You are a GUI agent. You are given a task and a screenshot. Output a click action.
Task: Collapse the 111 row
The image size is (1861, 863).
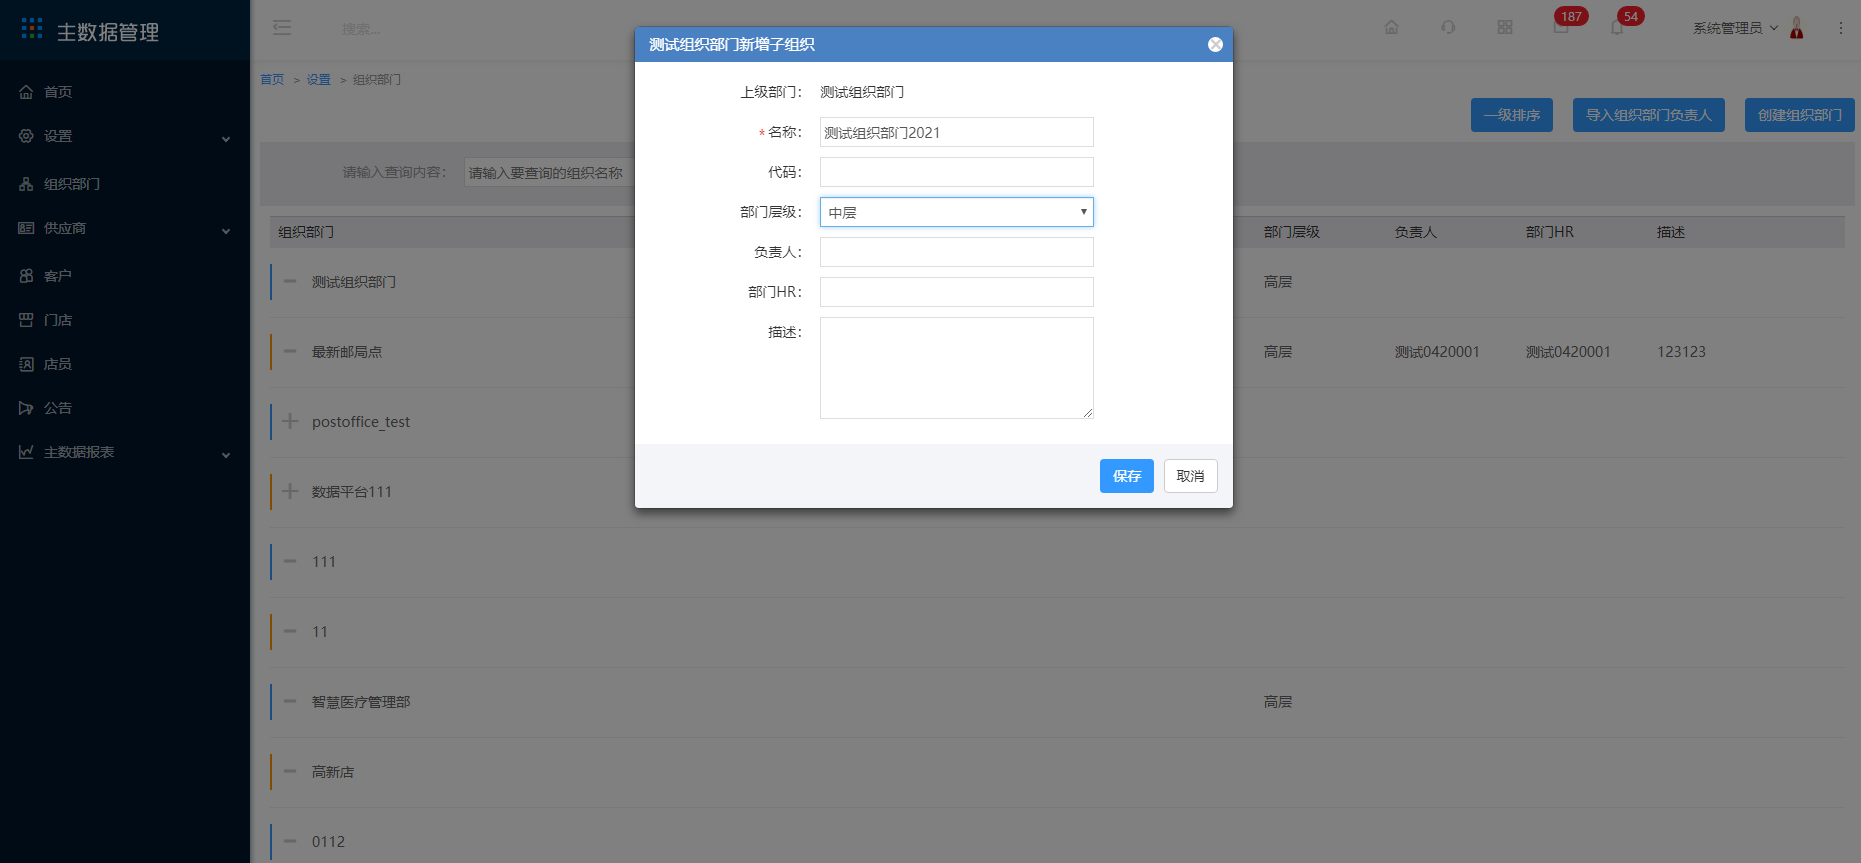(x=290, y=562)
